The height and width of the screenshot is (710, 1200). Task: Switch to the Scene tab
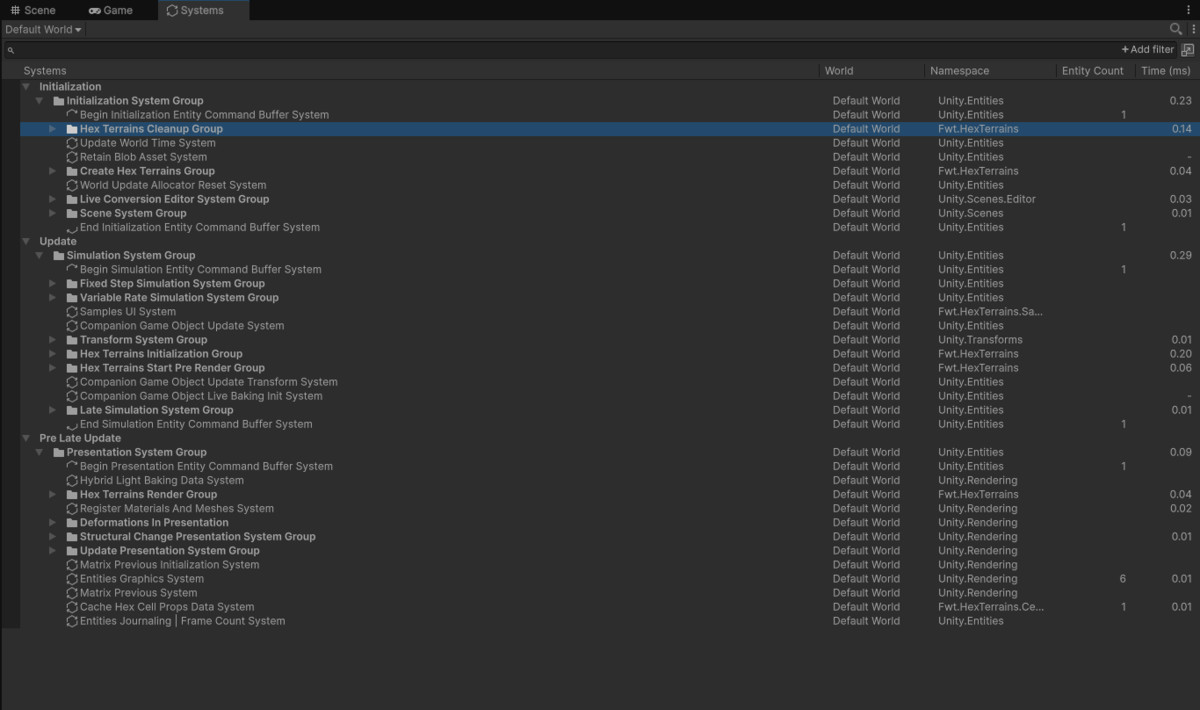33,10
